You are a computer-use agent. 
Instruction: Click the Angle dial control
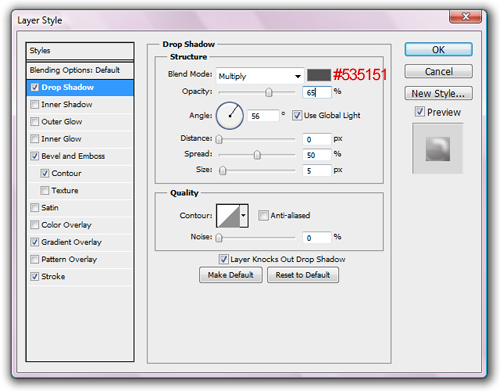(230, 116)
